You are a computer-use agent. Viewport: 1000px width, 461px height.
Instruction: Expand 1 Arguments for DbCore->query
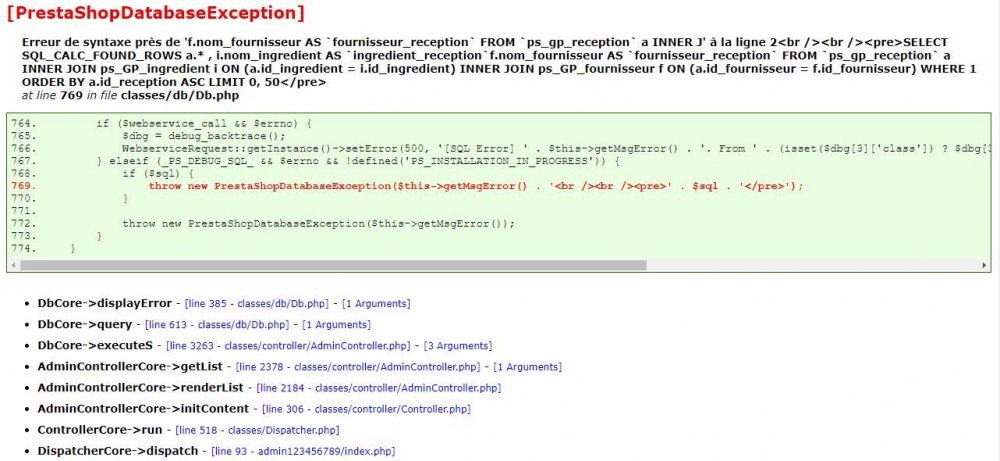pos(336,325)
